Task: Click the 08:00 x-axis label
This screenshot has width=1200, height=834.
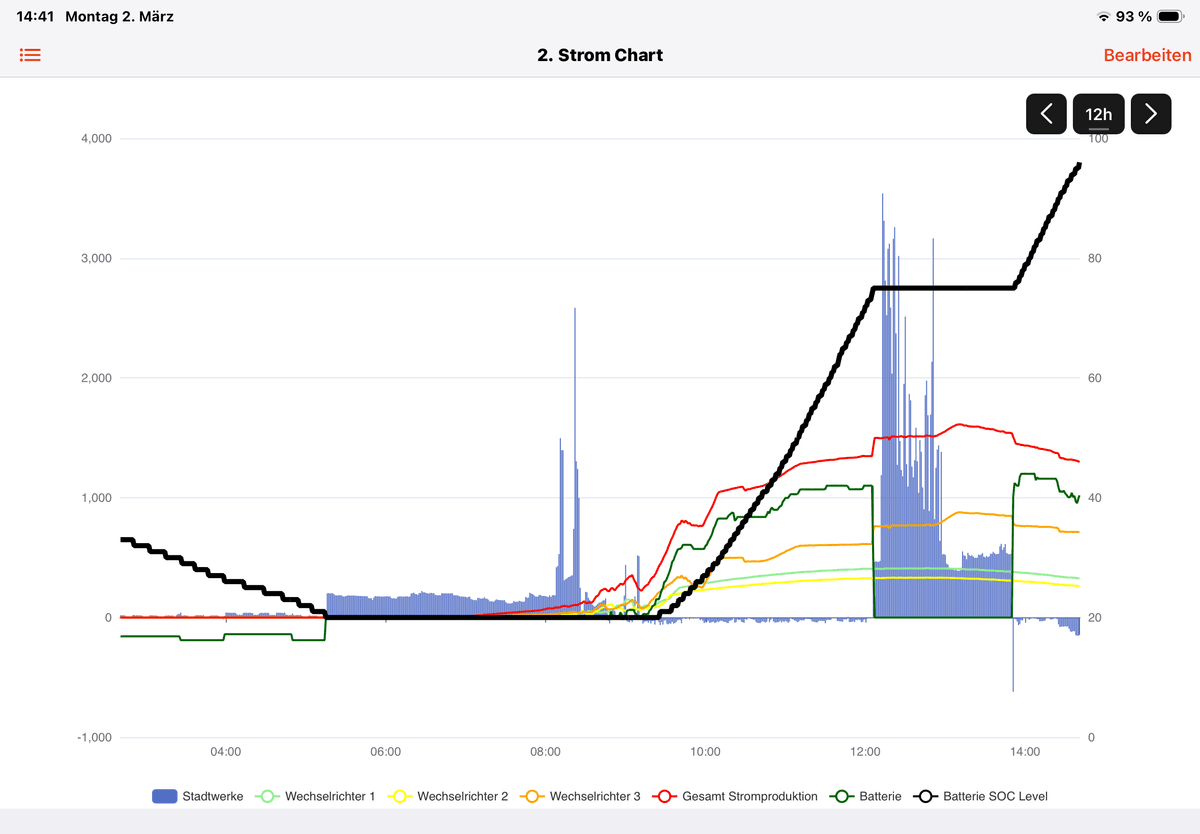Action: pos(546,752)
